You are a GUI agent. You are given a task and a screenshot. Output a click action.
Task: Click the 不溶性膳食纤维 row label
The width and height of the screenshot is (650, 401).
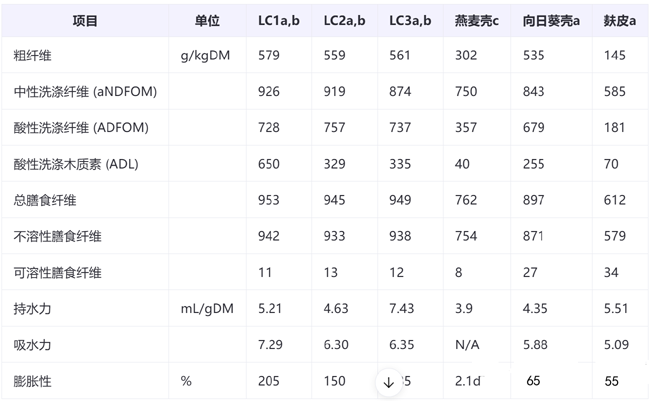[58, 237]
